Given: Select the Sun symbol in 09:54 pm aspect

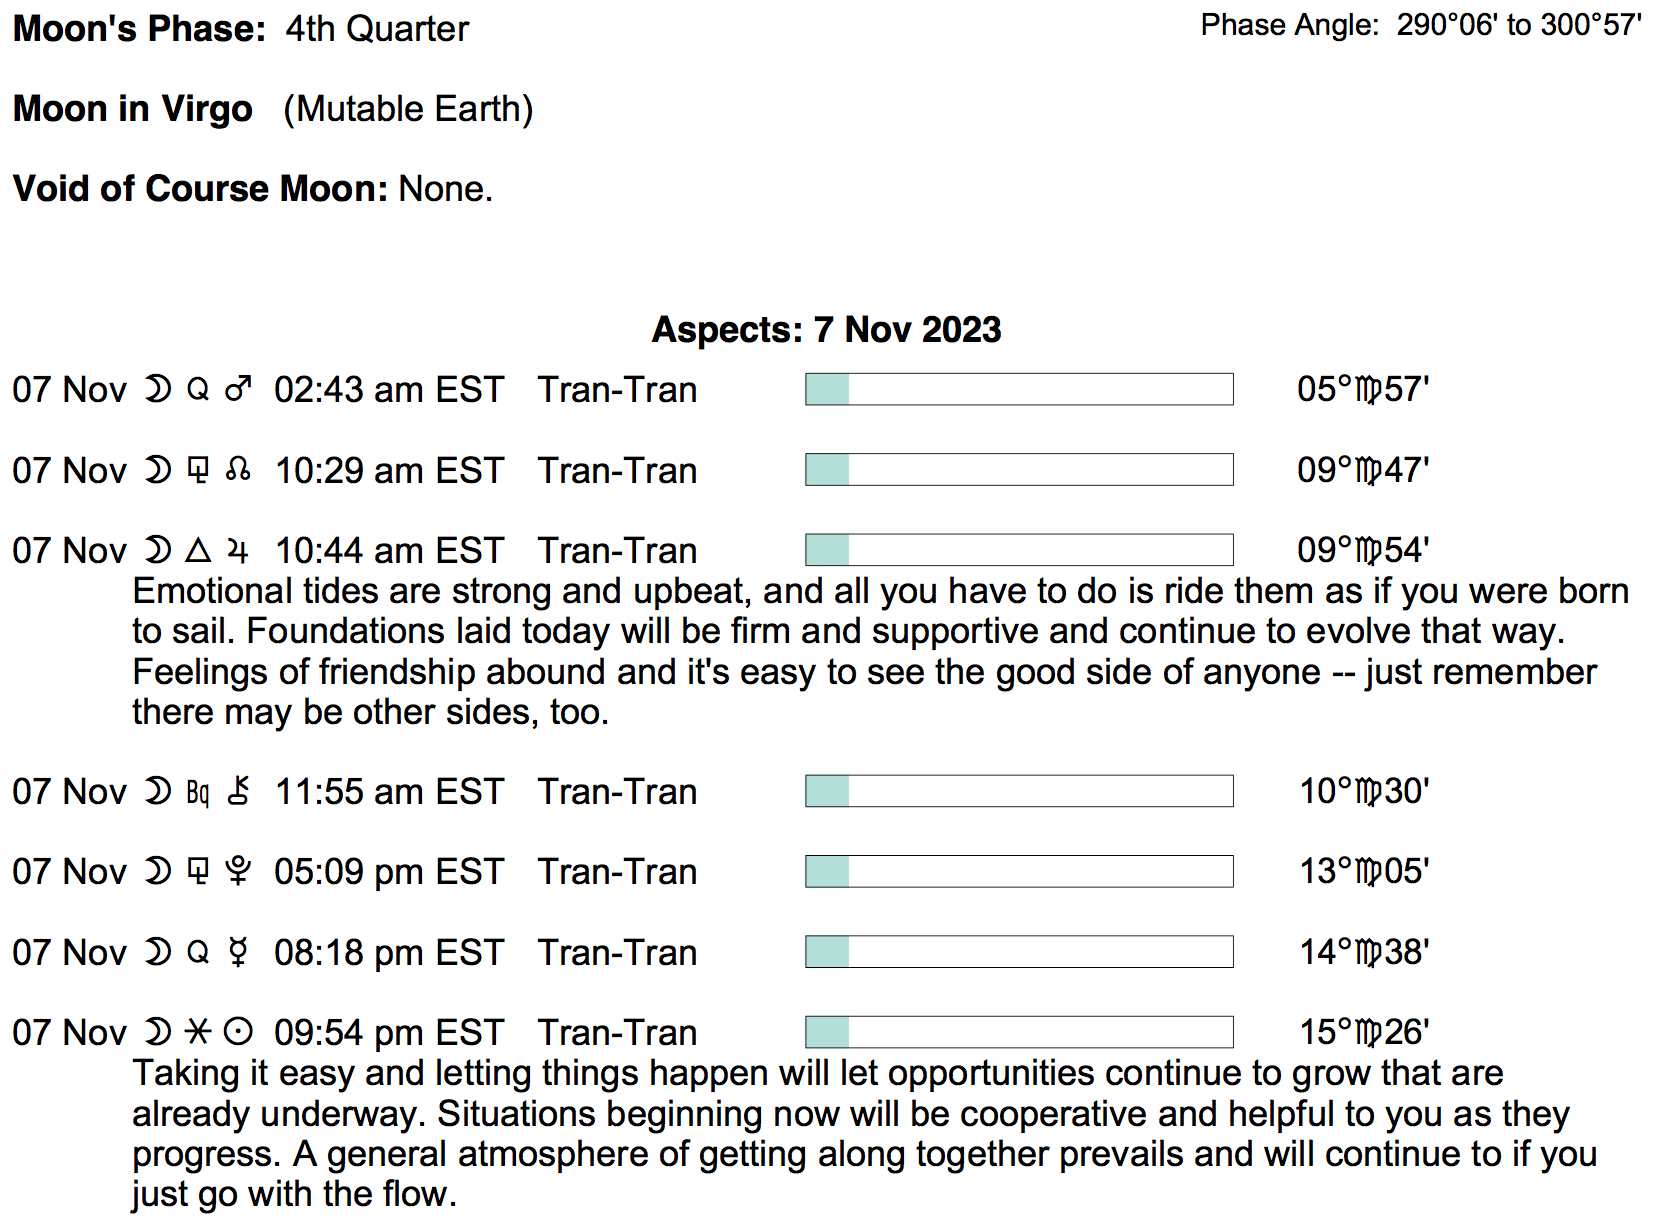Looking at the screenshot, I should tap(238, 1032).
